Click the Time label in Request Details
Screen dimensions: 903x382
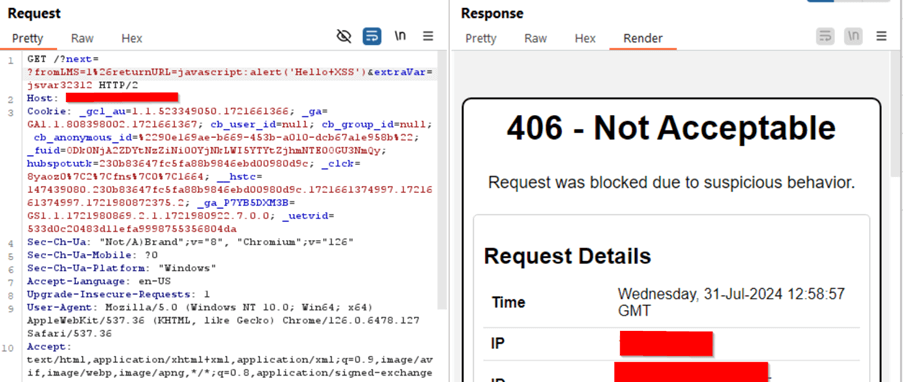point(508,302)
